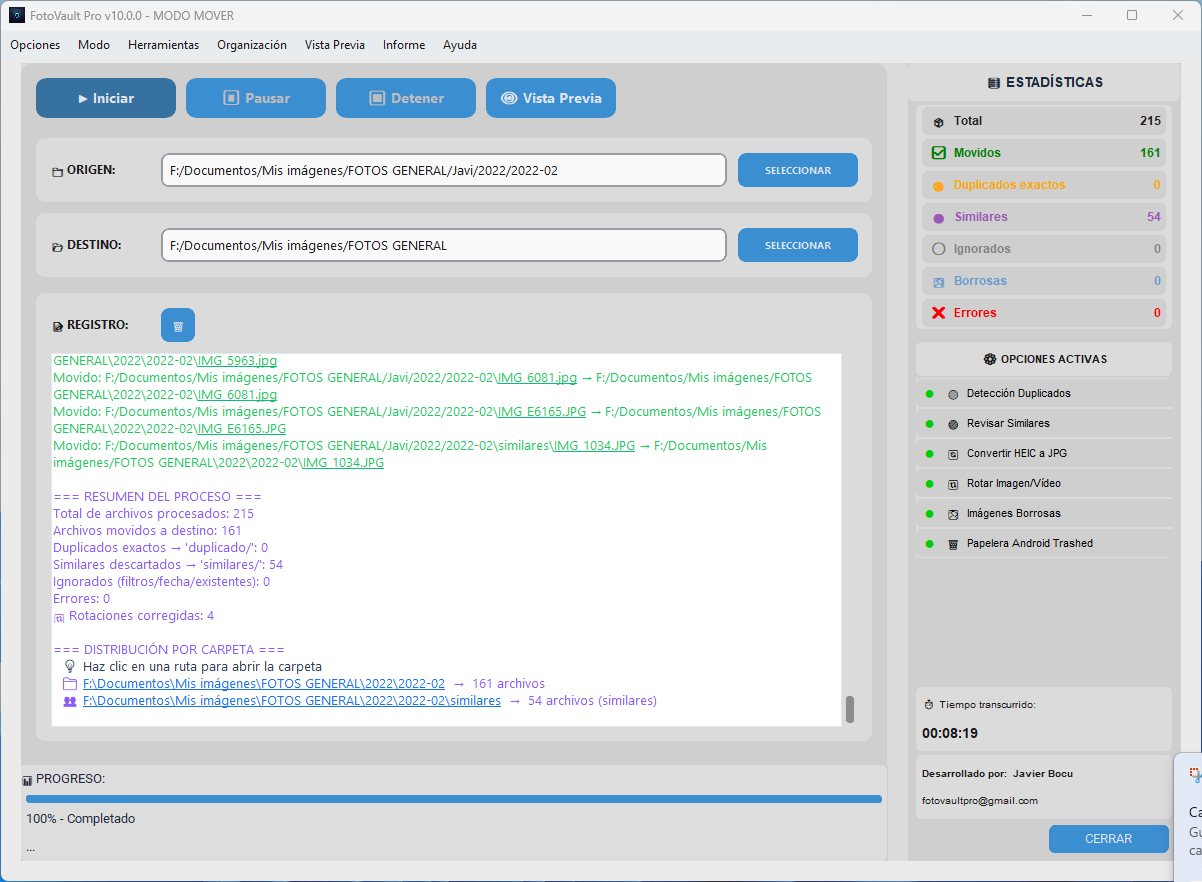Screen dimensions: 1202x882
Task: Click the green status dot for Detección Duplicados
Action: click(929, 394)
